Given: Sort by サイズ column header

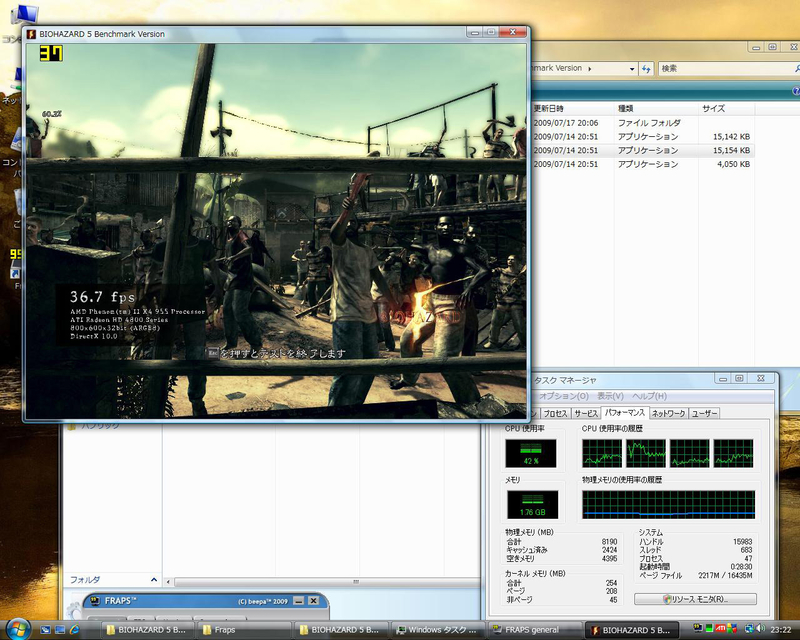Looking at the screenshot, I should point(727,108).
